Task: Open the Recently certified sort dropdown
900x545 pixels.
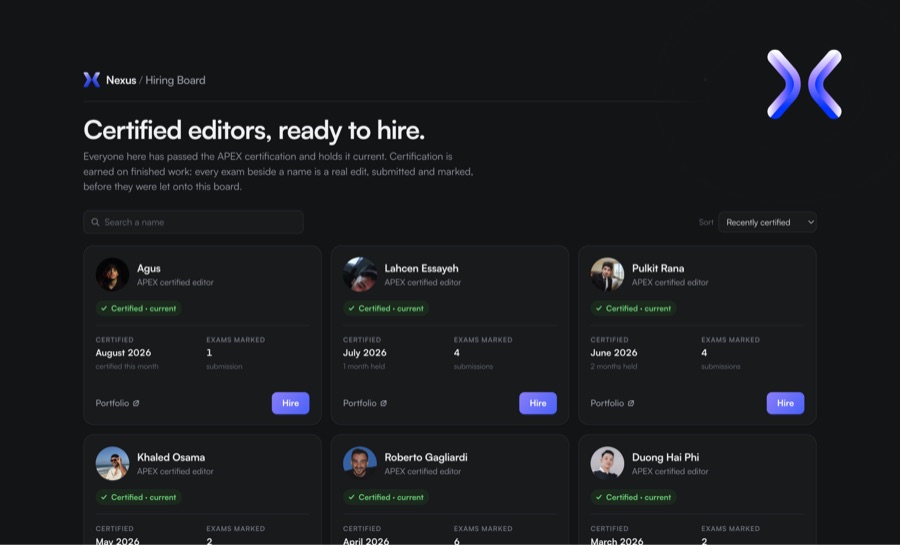Action: tap(767, 222)
